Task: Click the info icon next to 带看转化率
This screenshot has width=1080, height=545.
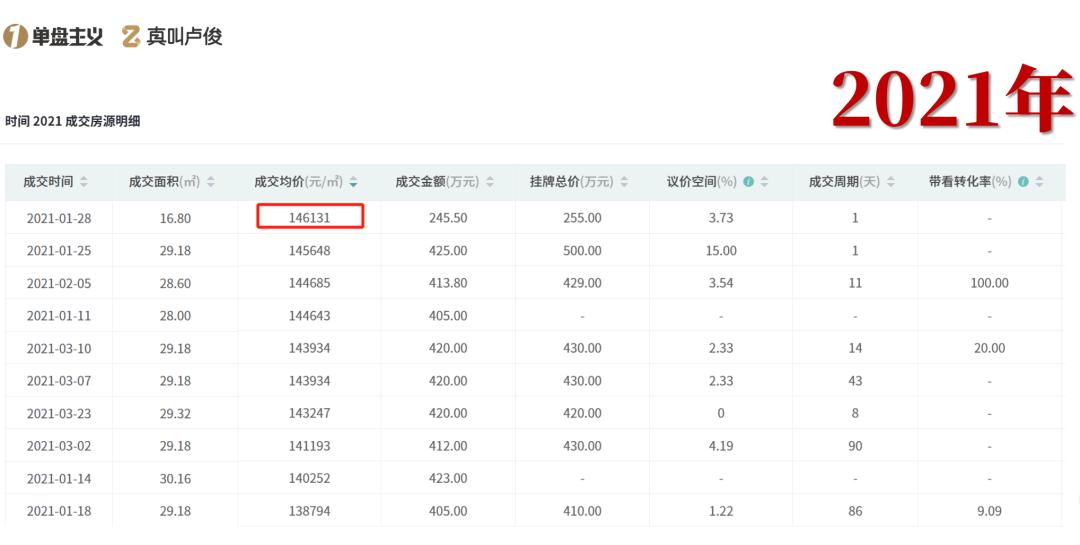Action: [1024, 182]
